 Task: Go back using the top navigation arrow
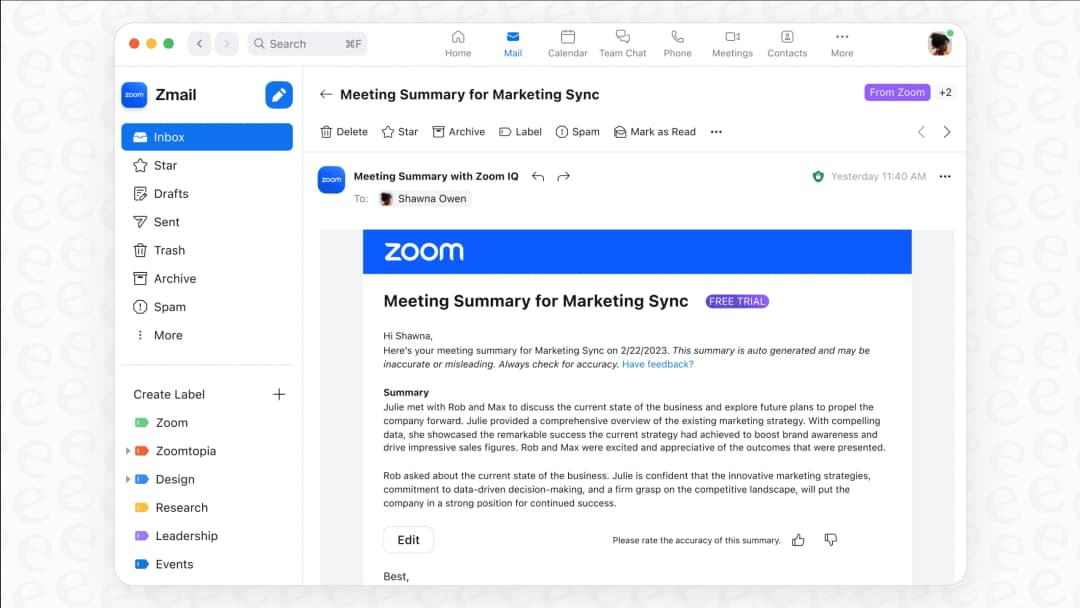point(200,43)
